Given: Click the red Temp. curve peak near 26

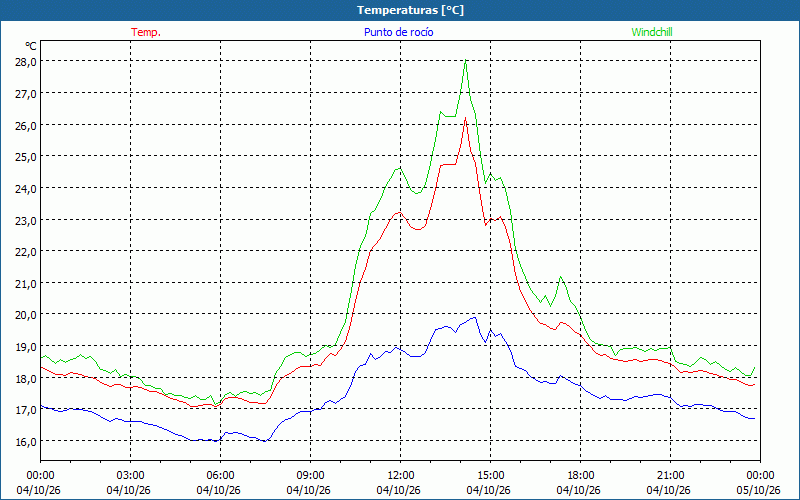Looking at the screenshot, I should 465,118.
